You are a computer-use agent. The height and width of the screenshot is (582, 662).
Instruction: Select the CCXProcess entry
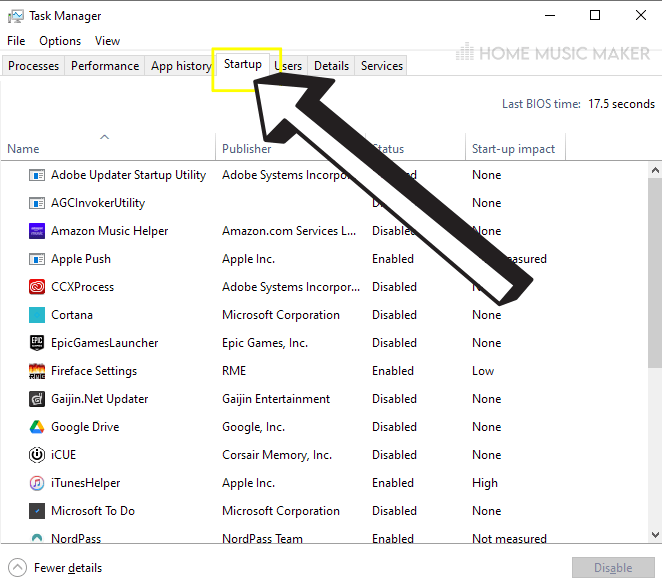coord(324,287)
